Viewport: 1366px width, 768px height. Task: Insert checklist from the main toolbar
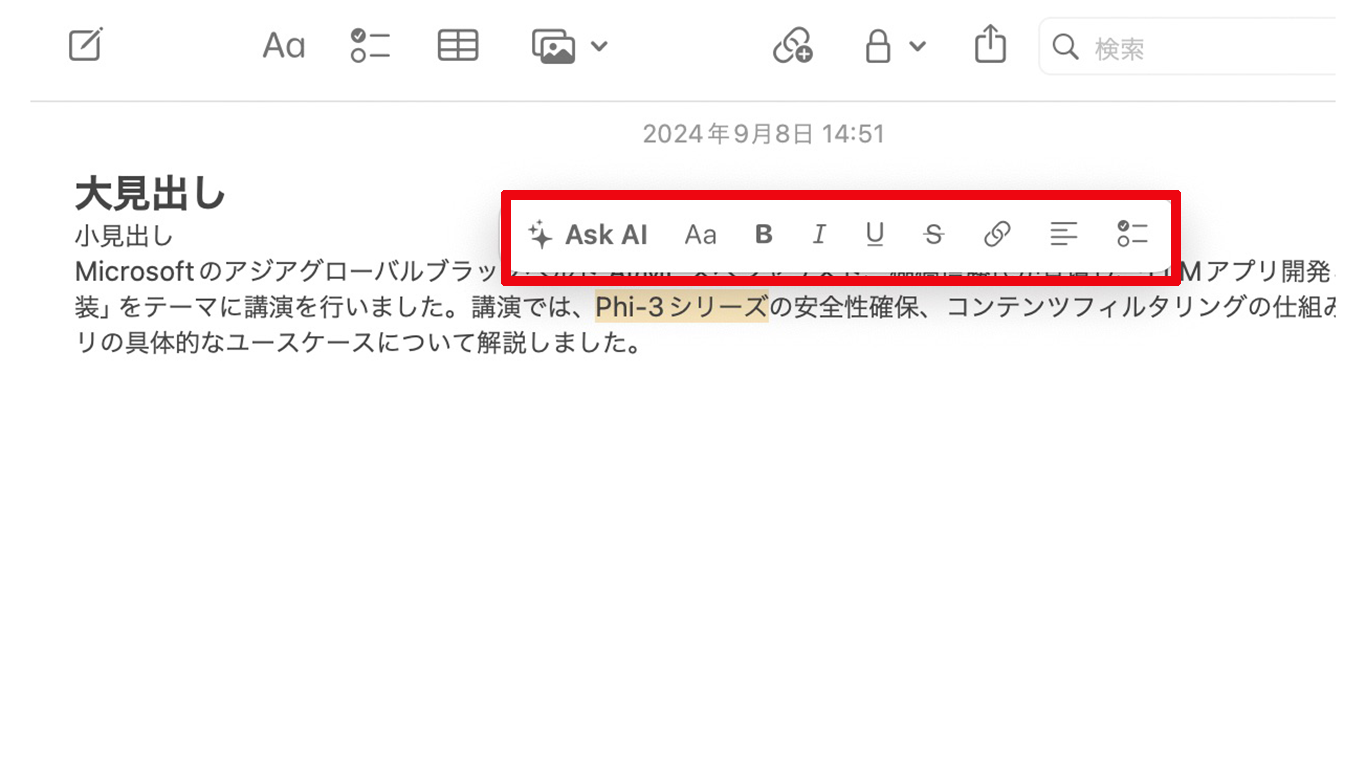point(370,46)
